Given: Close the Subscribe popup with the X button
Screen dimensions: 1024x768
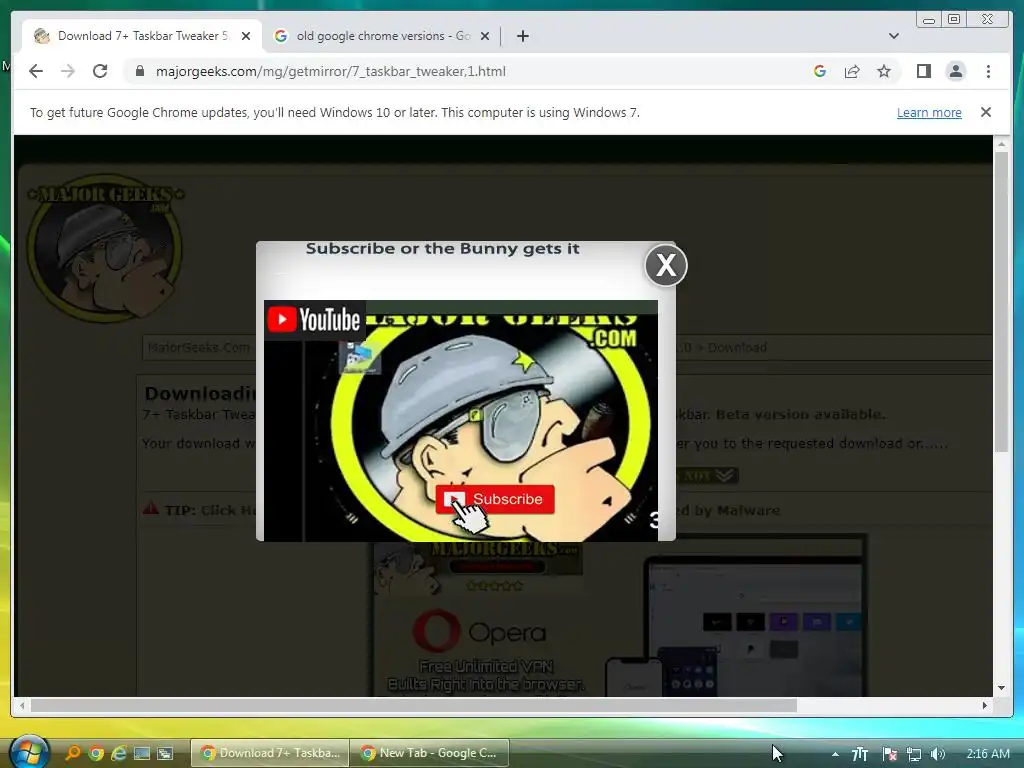Looking at the screenshot, I should click(x=665, y=265).
